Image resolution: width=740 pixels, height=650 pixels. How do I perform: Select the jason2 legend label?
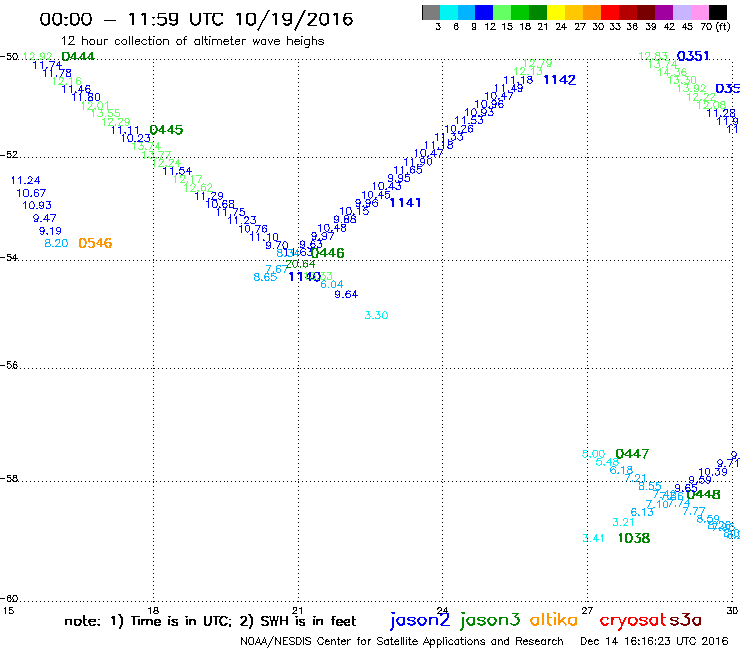point(420,620)
